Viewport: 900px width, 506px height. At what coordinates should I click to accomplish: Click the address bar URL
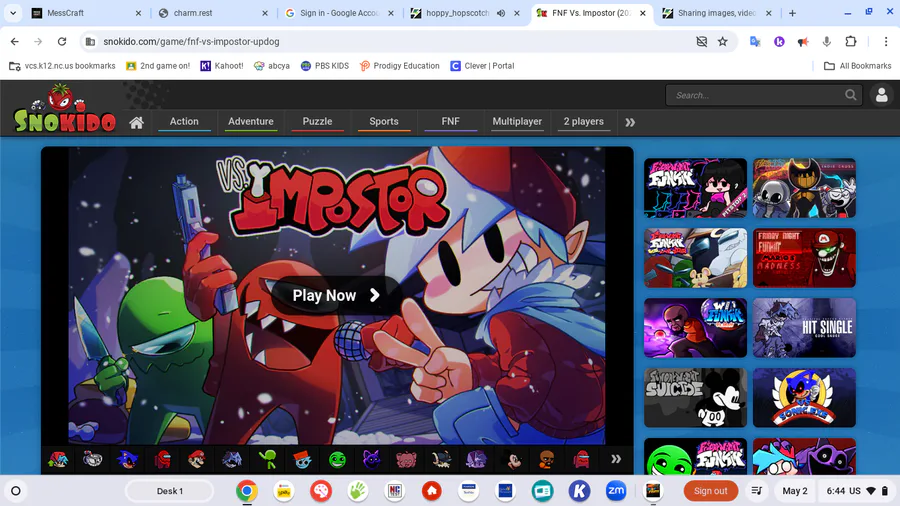(x=191, y=41)
